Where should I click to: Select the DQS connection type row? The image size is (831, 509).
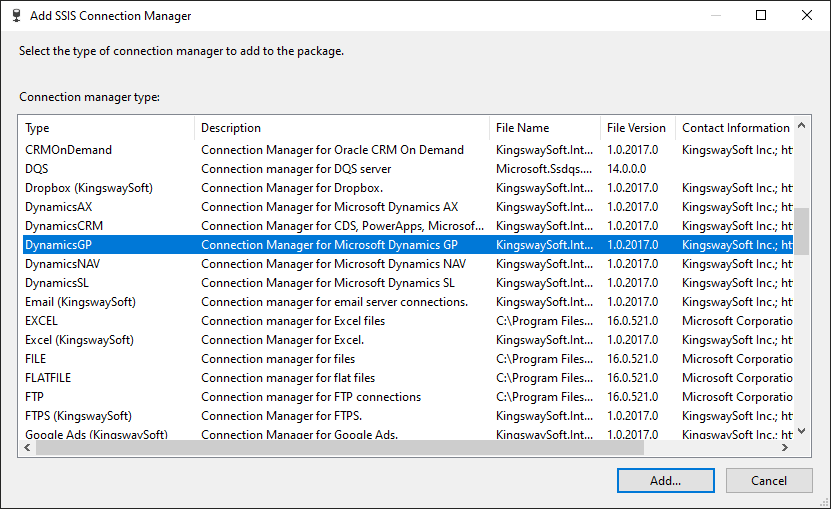408,169
